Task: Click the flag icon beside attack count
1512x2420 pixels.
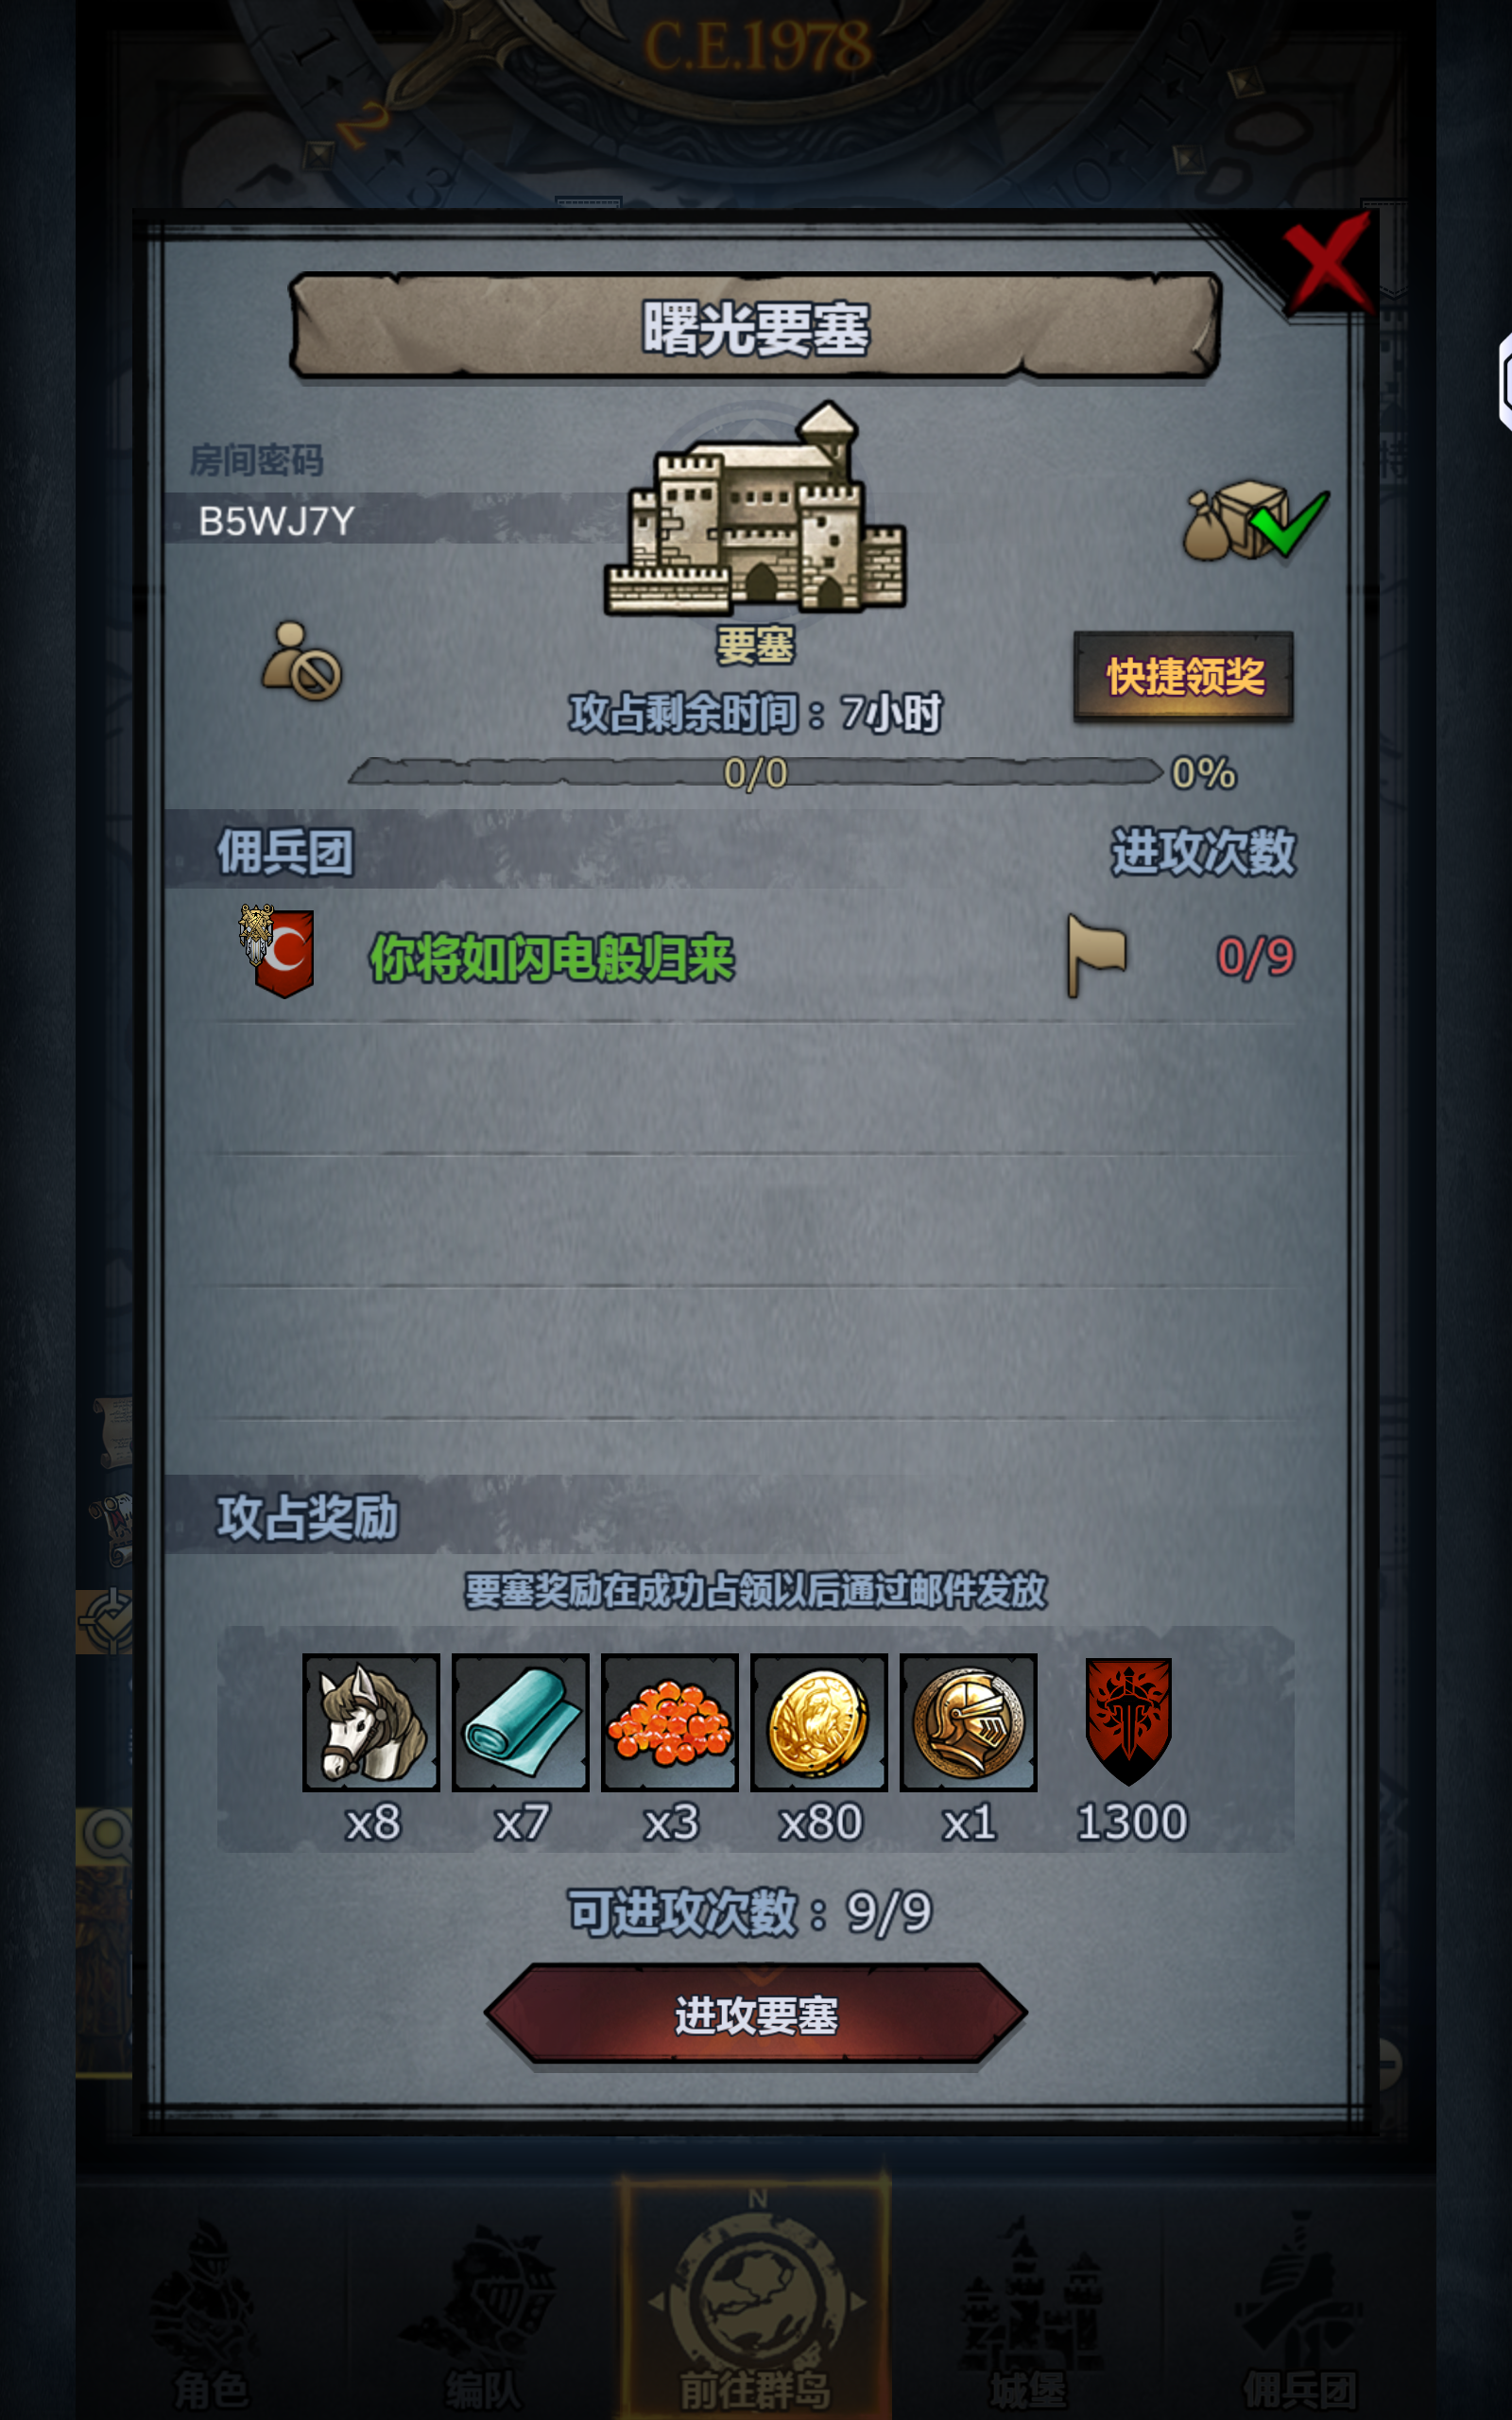Action: pos(1095,954)
